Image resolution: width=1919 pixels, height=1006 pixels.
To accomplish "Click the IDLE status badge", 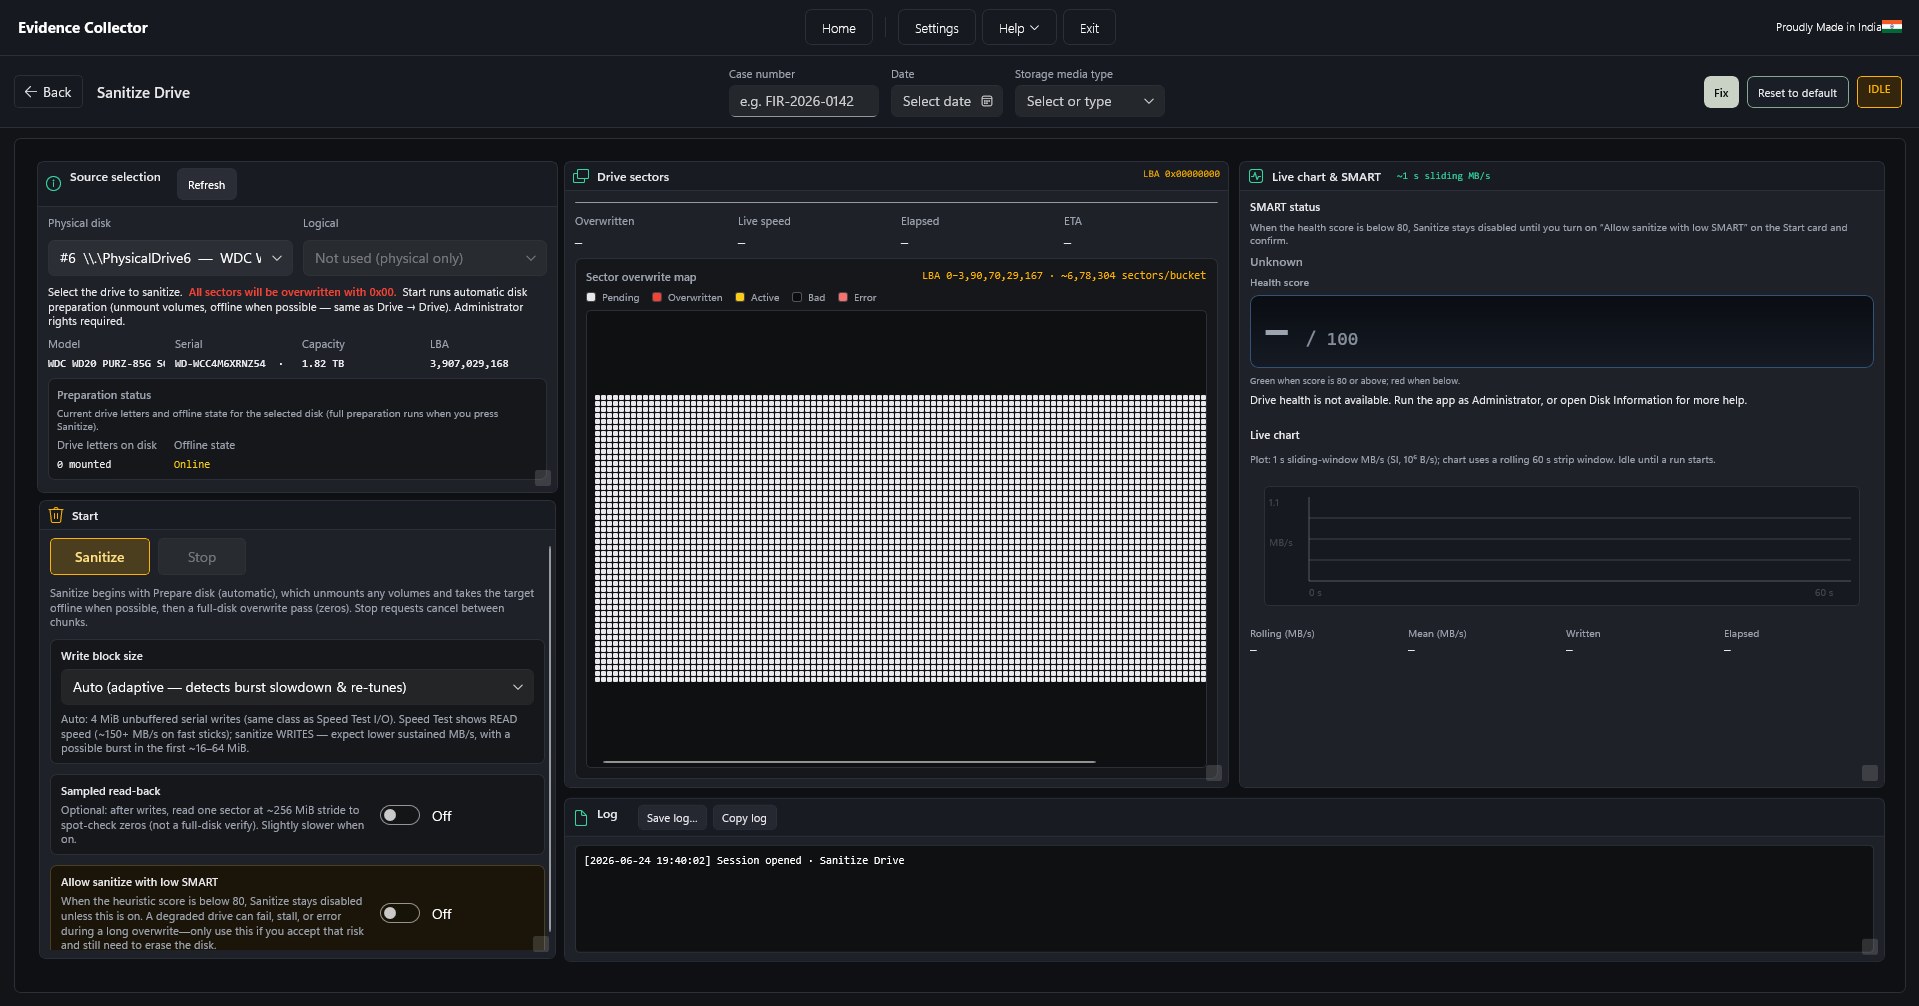I will 1879,91.
